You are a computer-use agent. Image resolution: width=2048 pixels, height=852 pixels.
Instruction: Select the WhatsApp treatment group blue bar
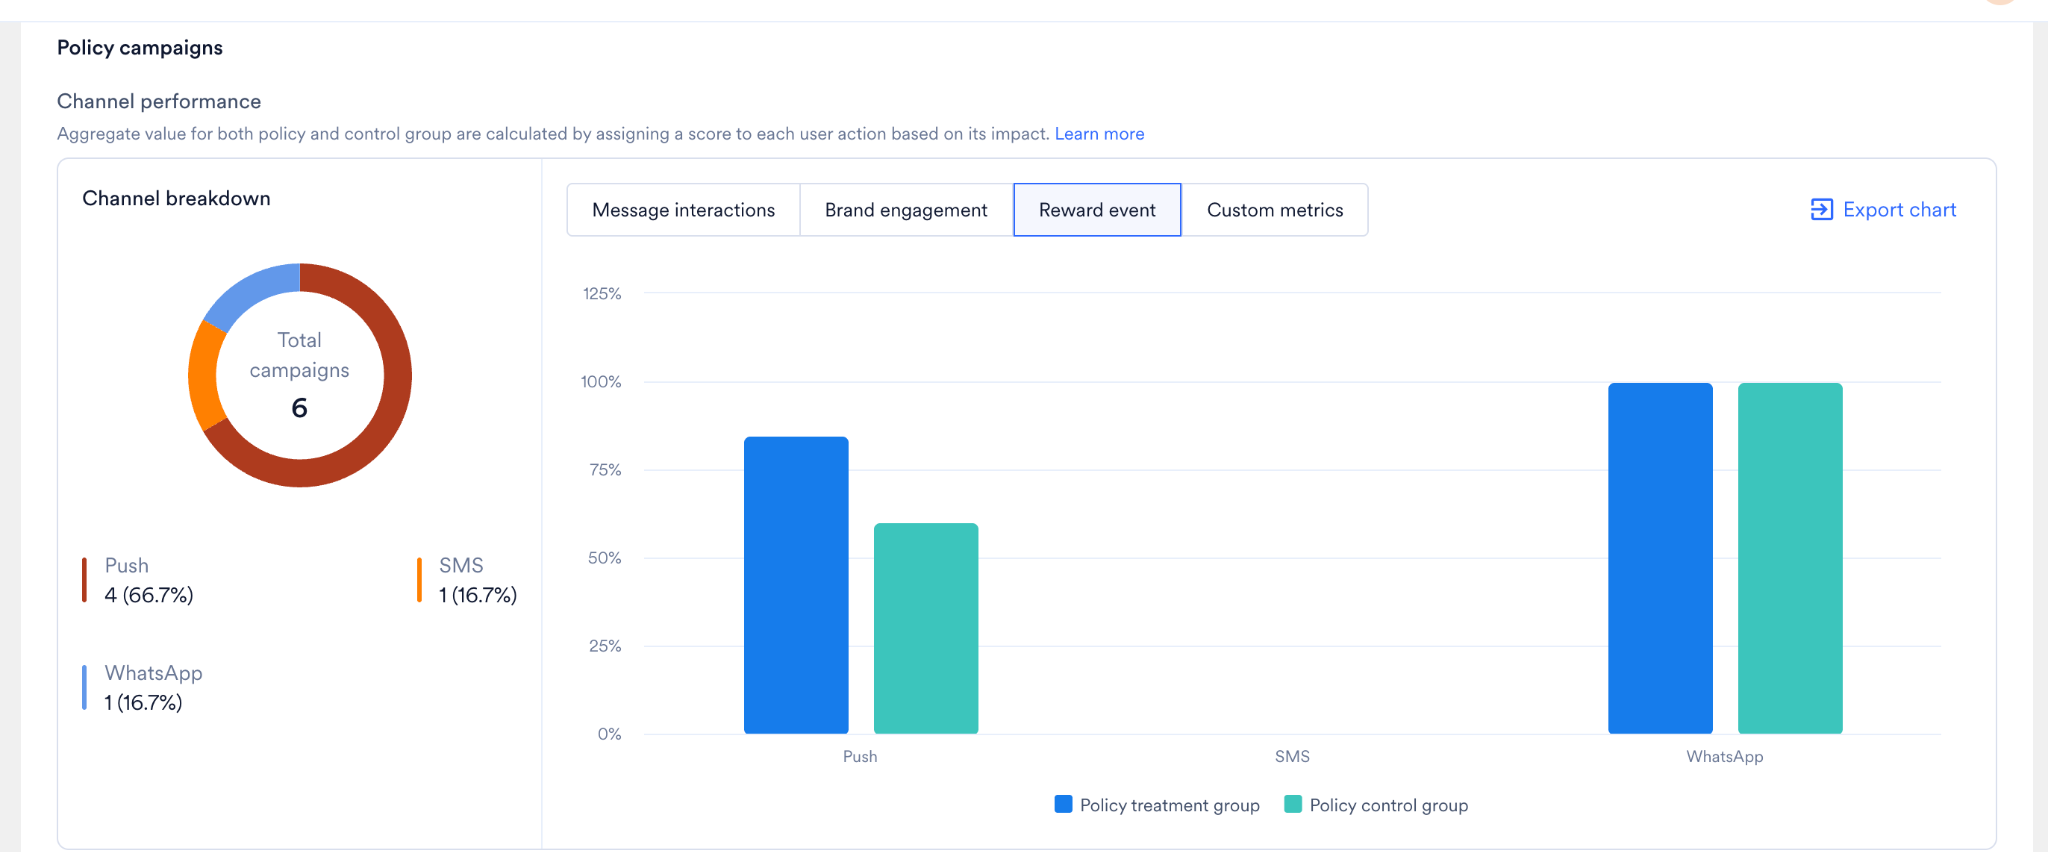coord(1660,558)
